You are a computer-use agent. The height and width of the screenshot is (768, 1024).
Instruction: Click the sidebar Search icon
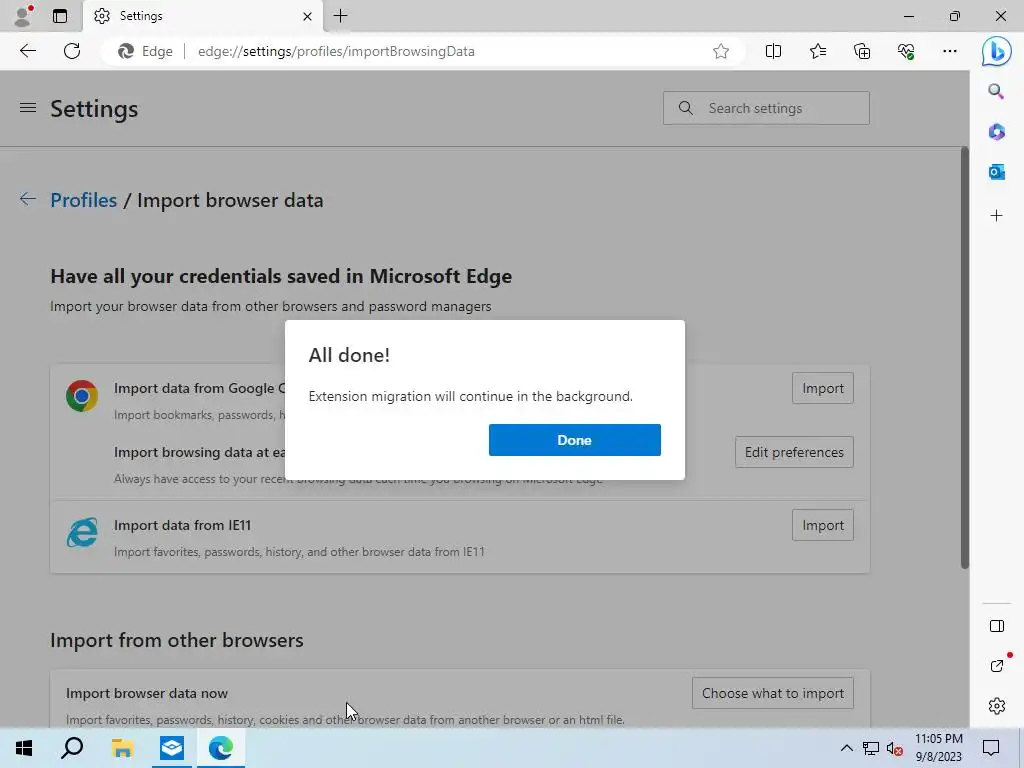click(996, 91)
